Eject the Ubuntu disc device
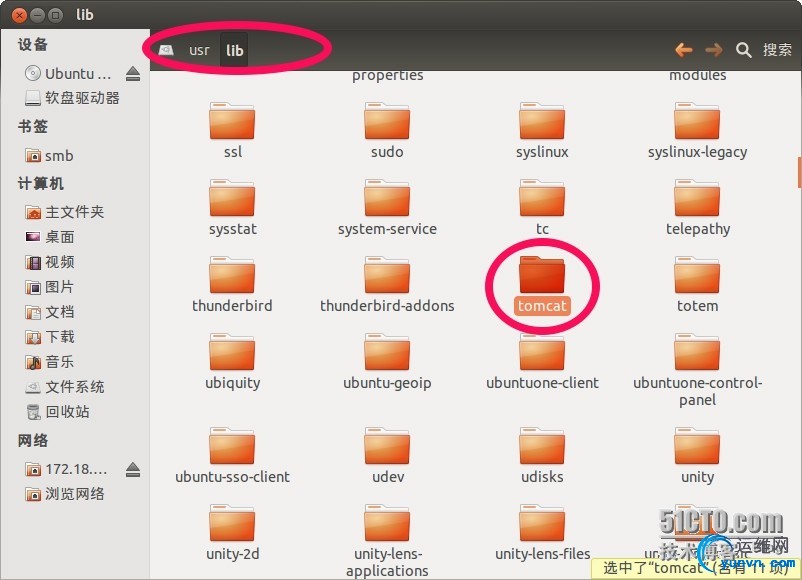The image size is (802, 580). [133, 74]
